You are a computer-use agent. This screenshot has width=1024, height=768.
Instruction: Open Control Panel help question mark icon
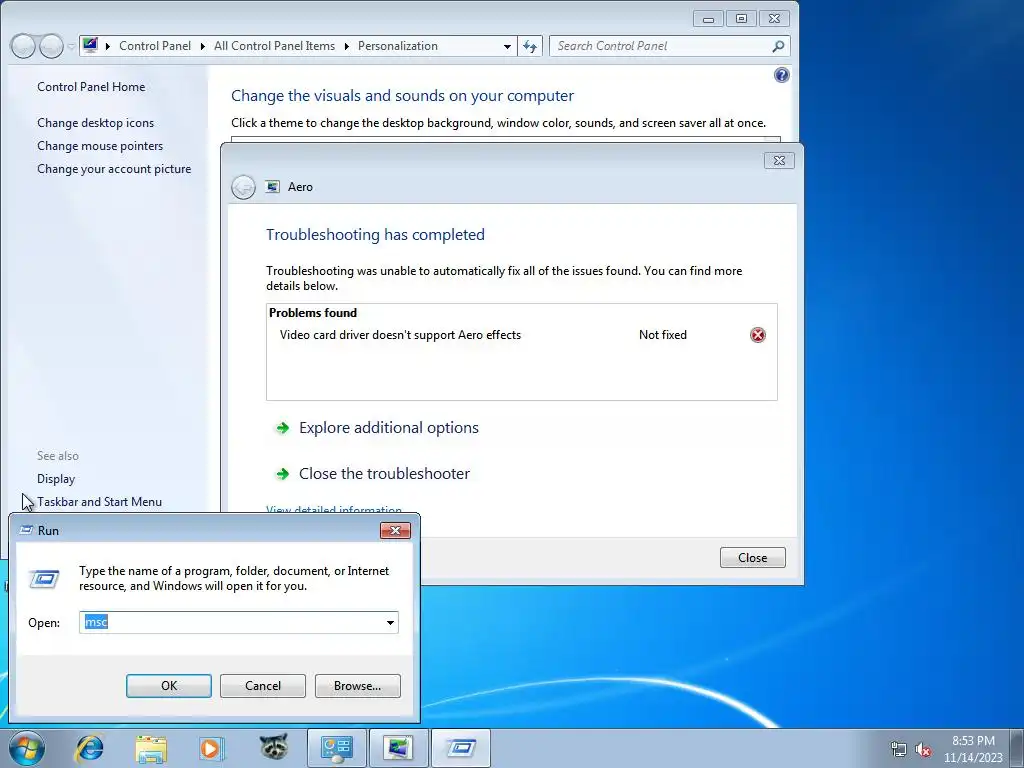tap(782, 75)
